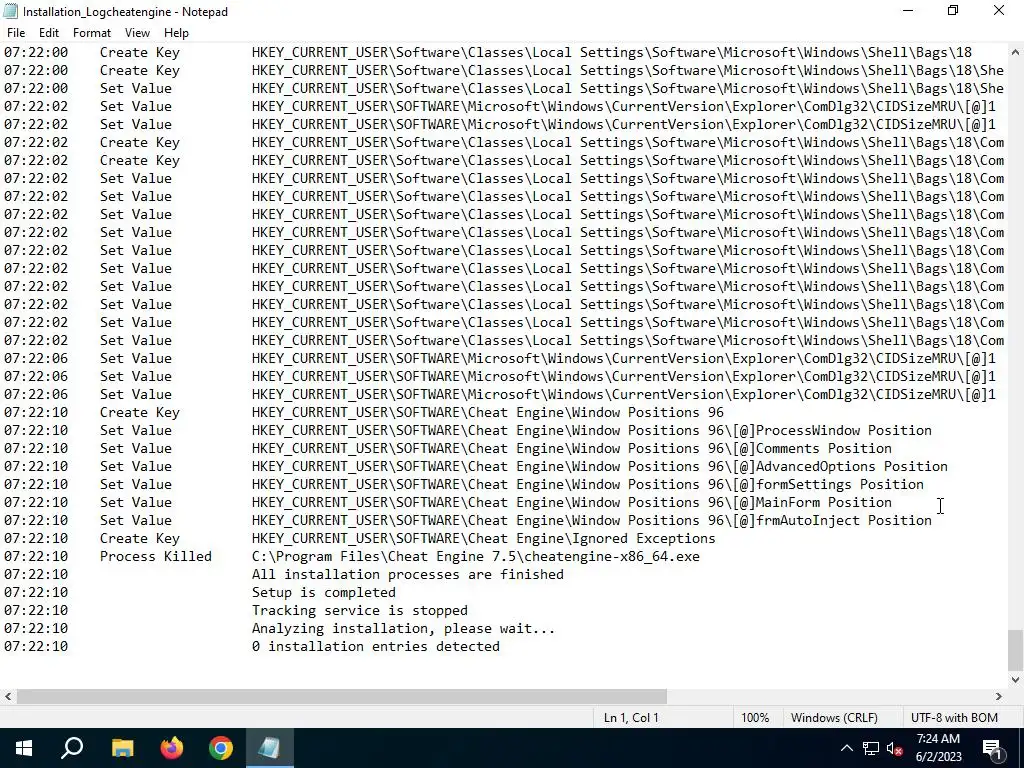This screenshot has width=1024, height=768.
Task: Minimize the Notepad window
Action: click(x=908, y=10)
